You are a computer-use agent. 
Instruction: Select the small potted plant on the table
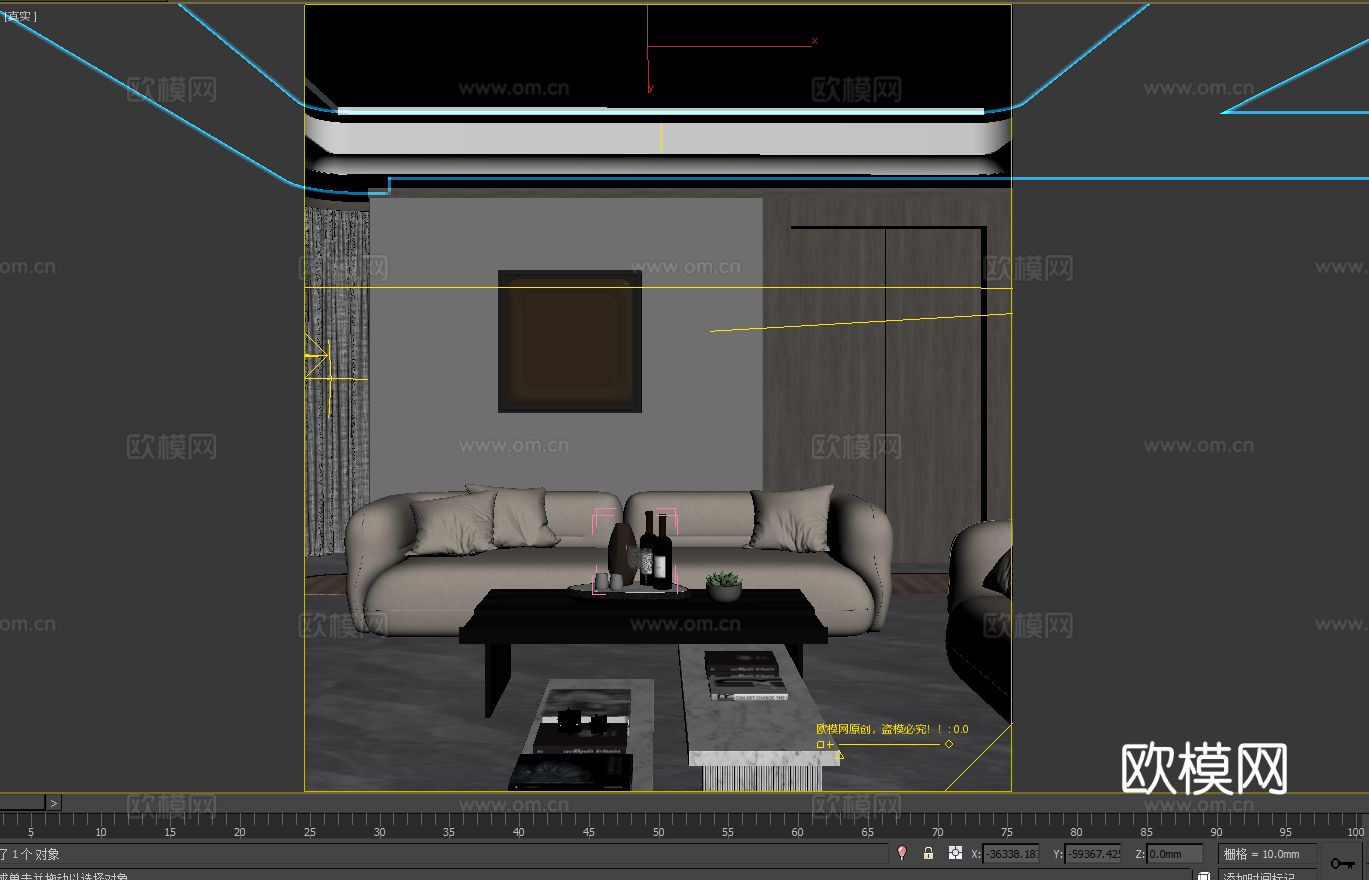(724, 586)
